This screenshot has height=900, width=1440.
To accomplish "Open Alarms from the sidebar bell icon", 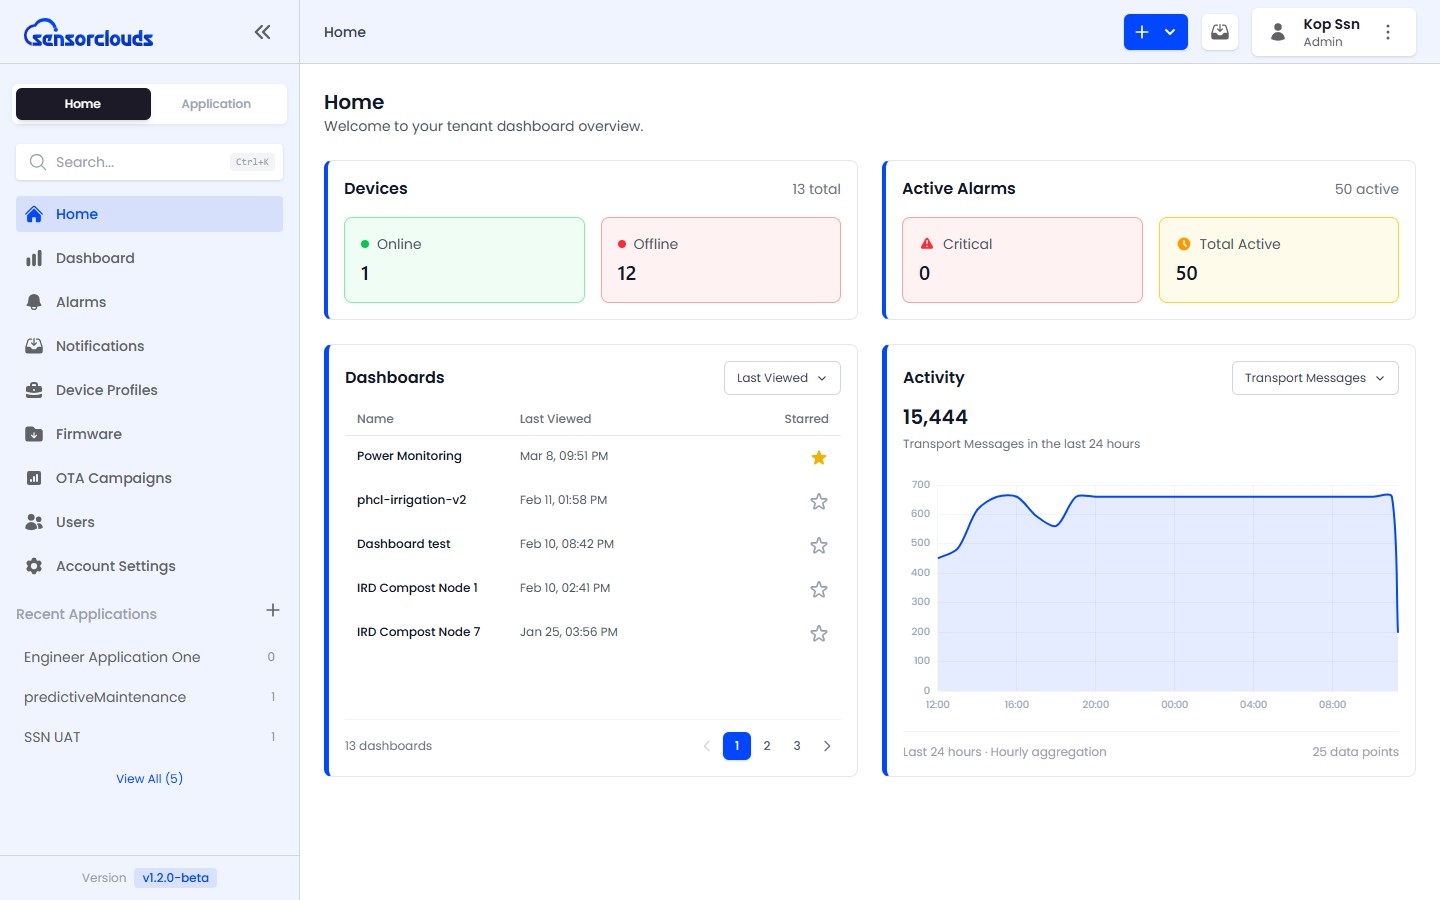I will click(33, 302).
